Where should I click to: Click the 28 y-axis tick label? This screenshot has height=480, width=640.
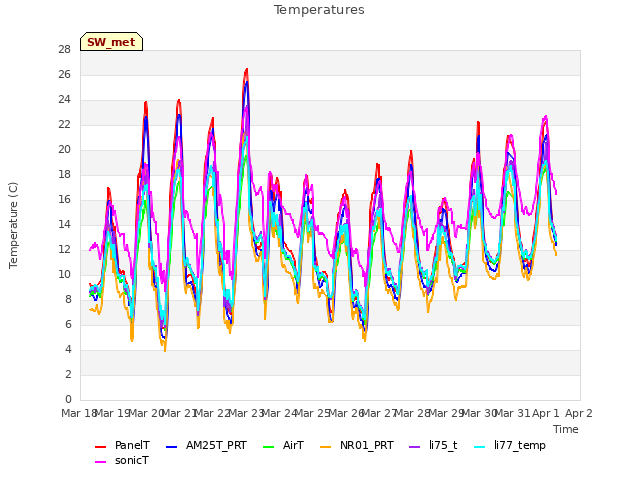point(64,50)
